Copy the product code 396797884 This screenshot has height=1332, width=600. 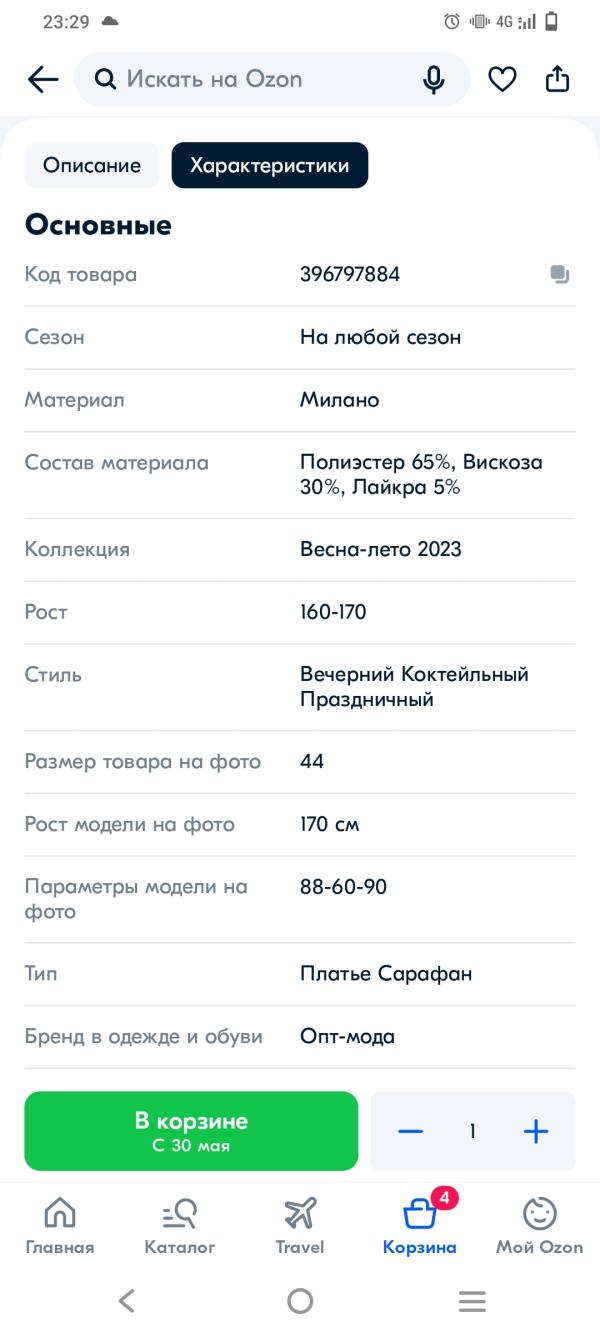click(560, 274)
